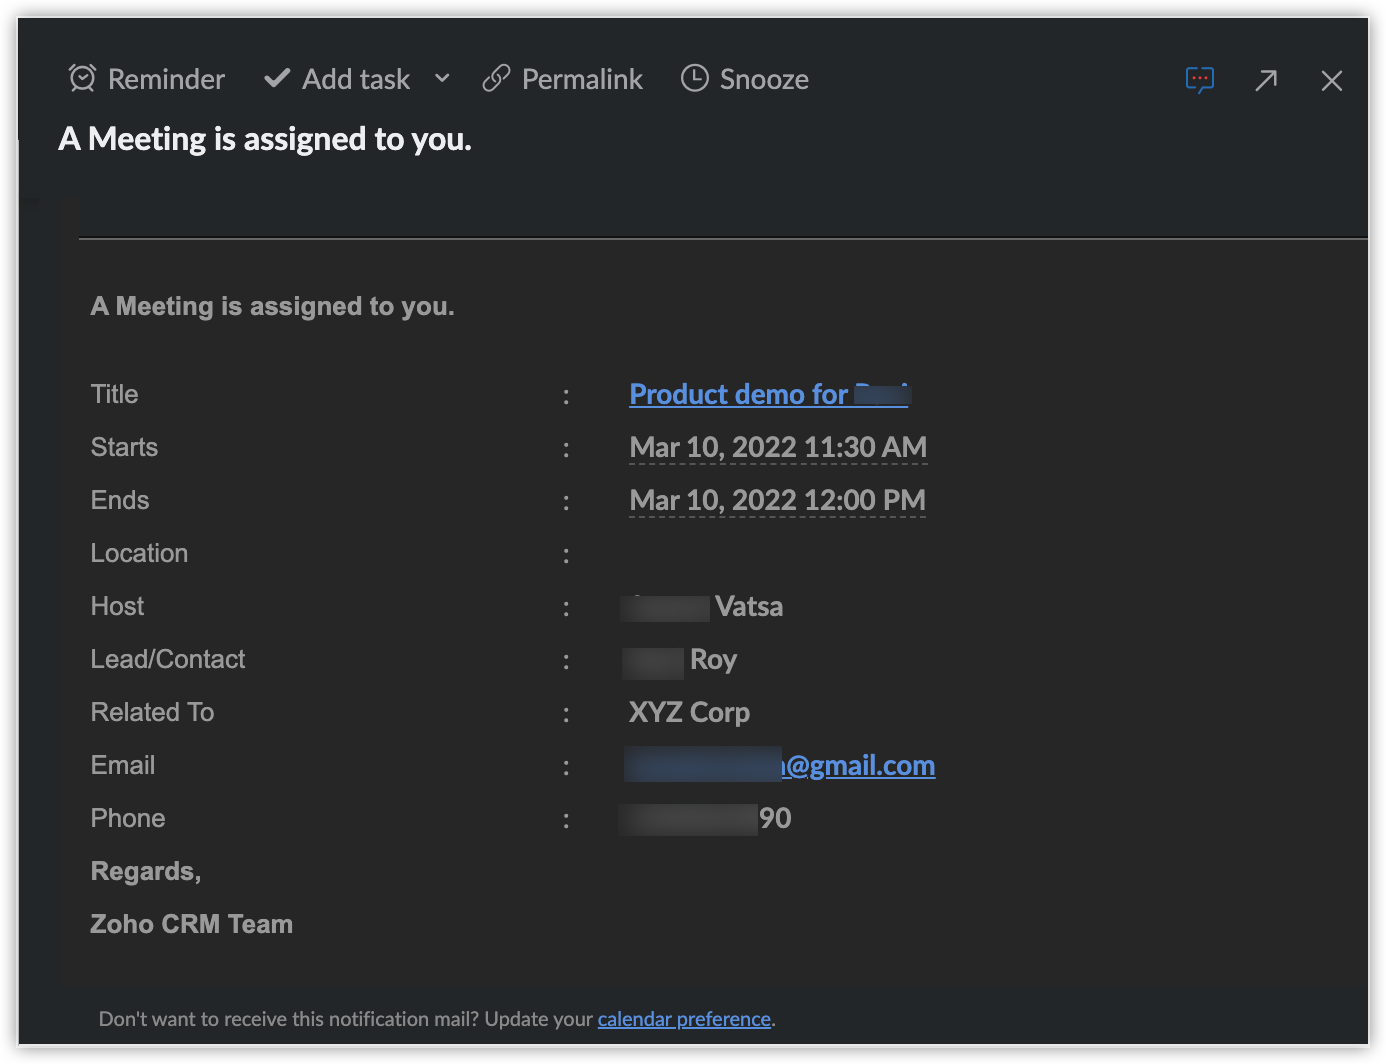Open the blue comment bubble icon
1386x1064 pixels.
[x=1199, y=79]
